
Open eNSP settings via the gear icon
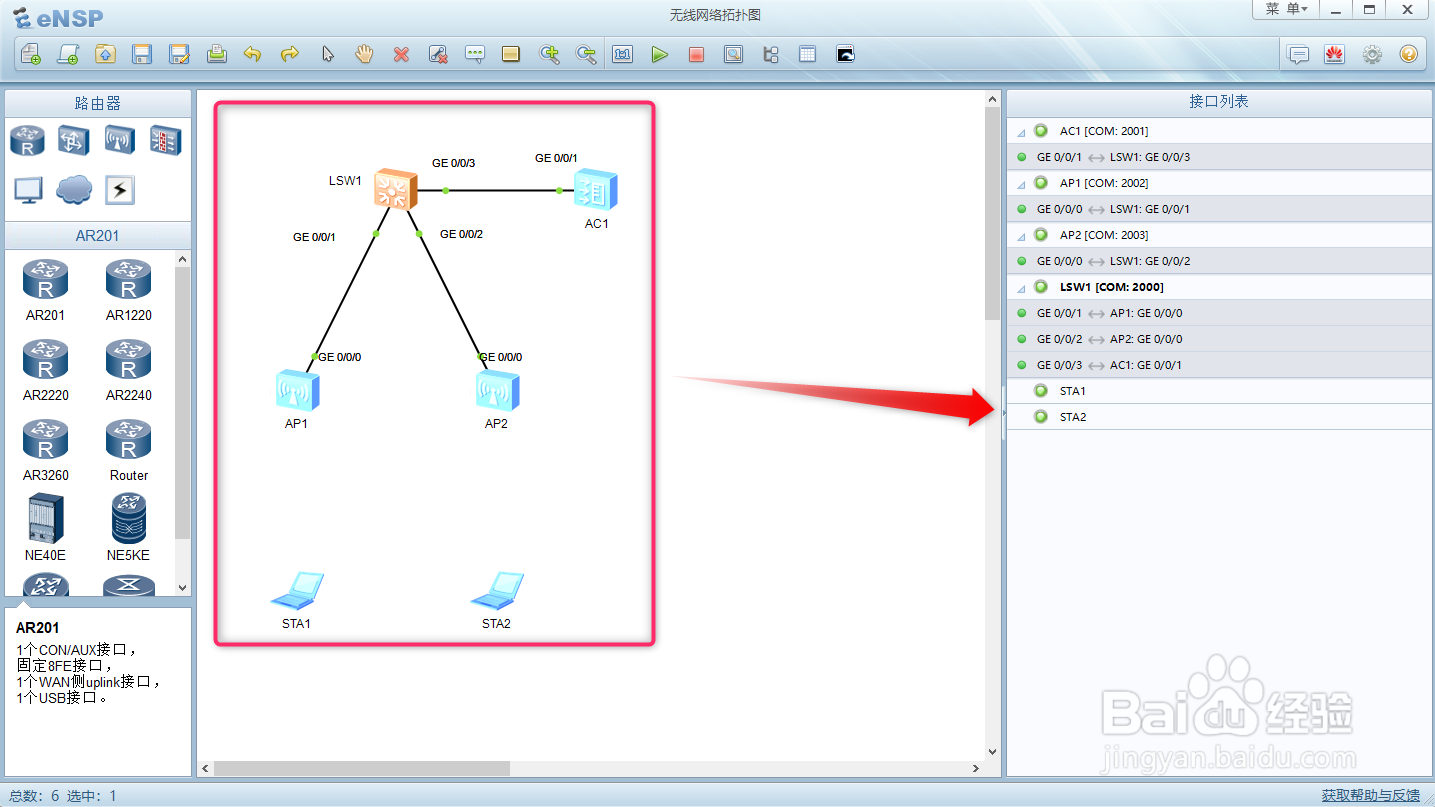pyautogui.click(x=1371, y=54)
